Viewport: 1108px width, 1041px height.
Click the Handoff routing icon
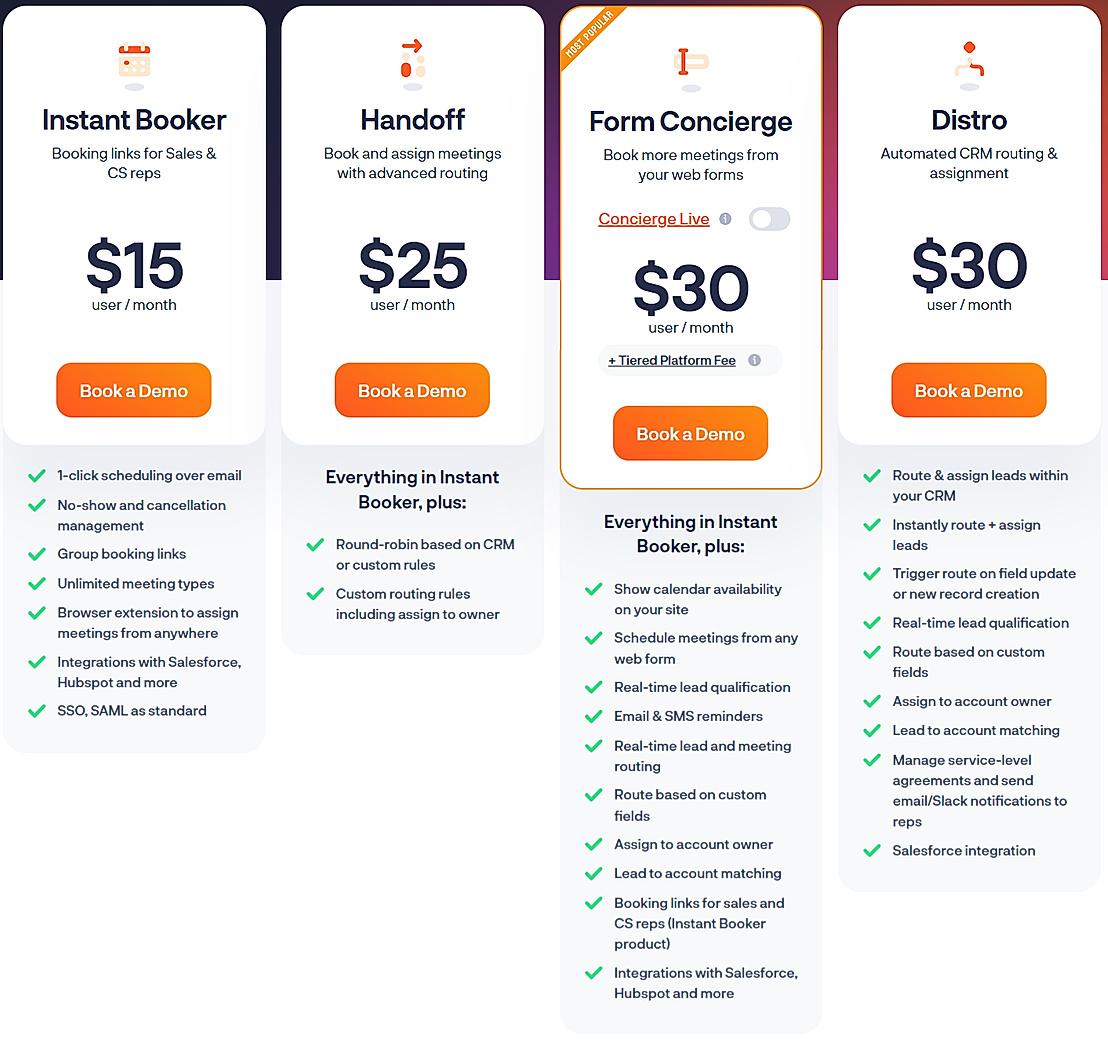coord(412,60)
